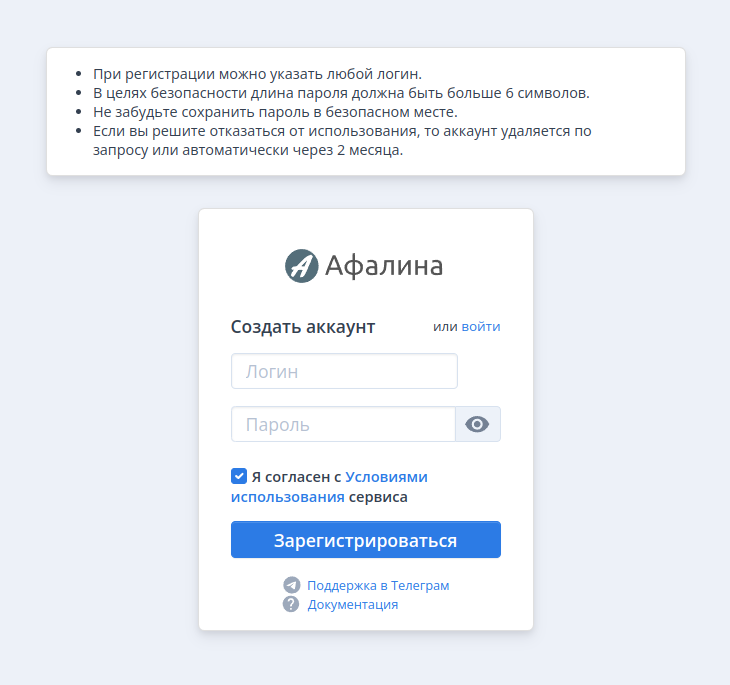
Task: Click the Я согласен с label text
Action: pos(297,477)
